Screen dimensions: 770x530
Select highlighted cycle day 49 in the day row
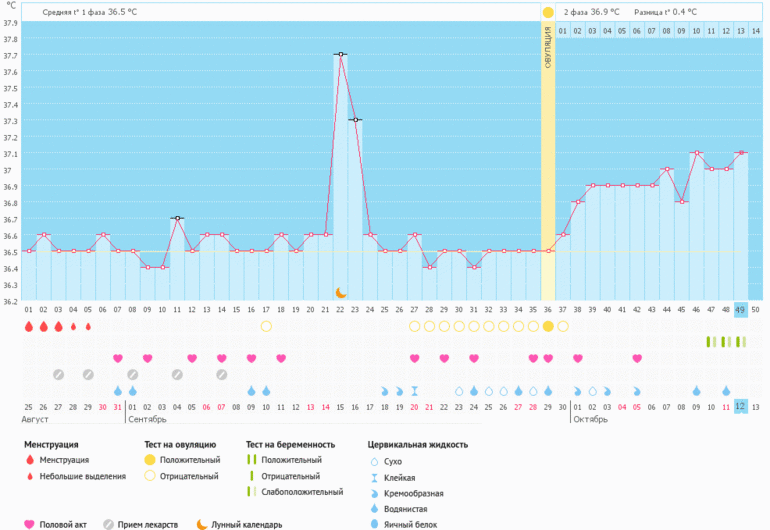(740, 310)
